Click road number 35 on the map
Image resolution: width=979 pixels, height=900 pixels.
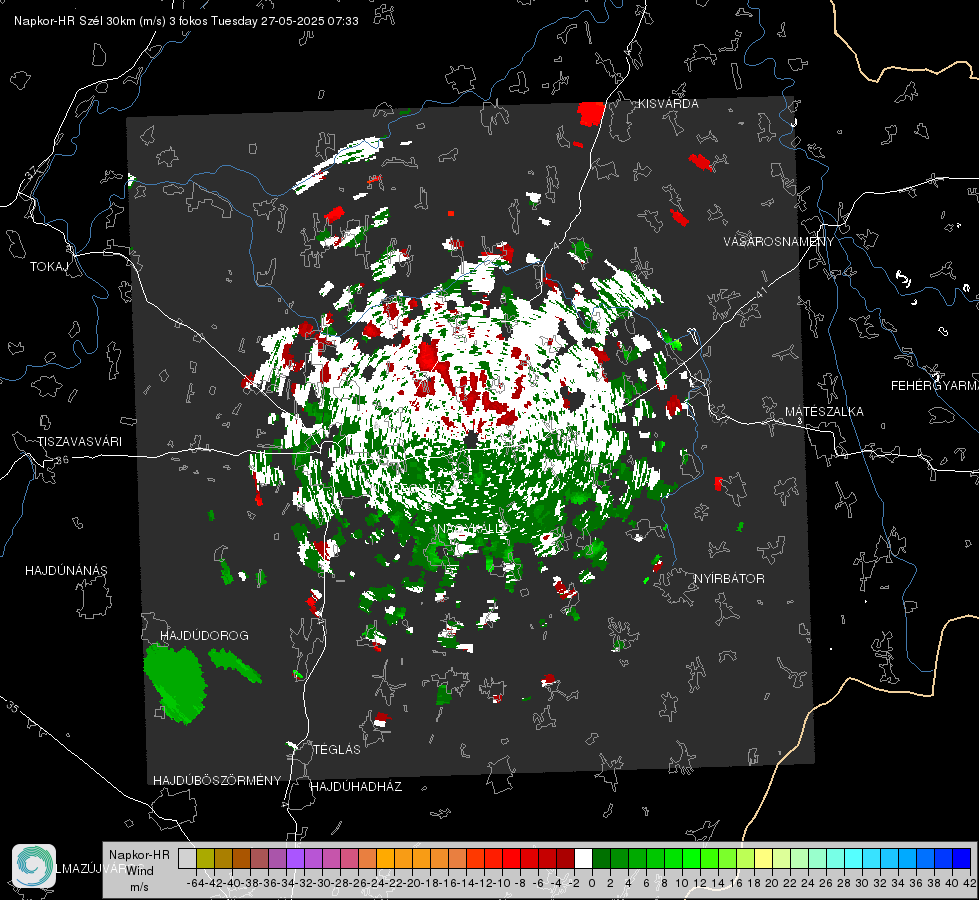(13, 706)
